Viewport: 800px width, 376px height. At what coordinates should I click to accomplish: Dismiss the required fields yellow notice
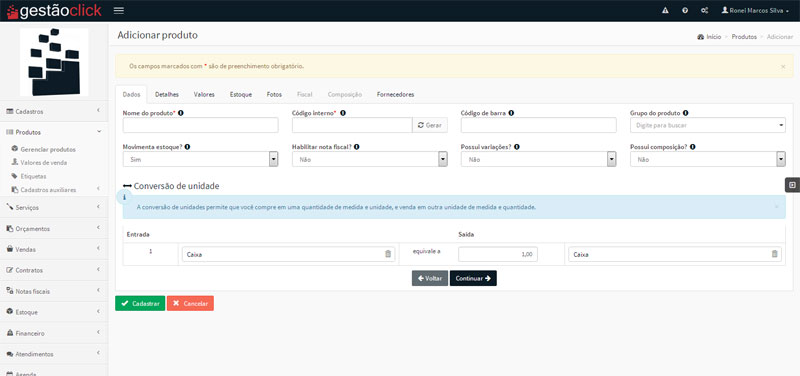(783, 66)
